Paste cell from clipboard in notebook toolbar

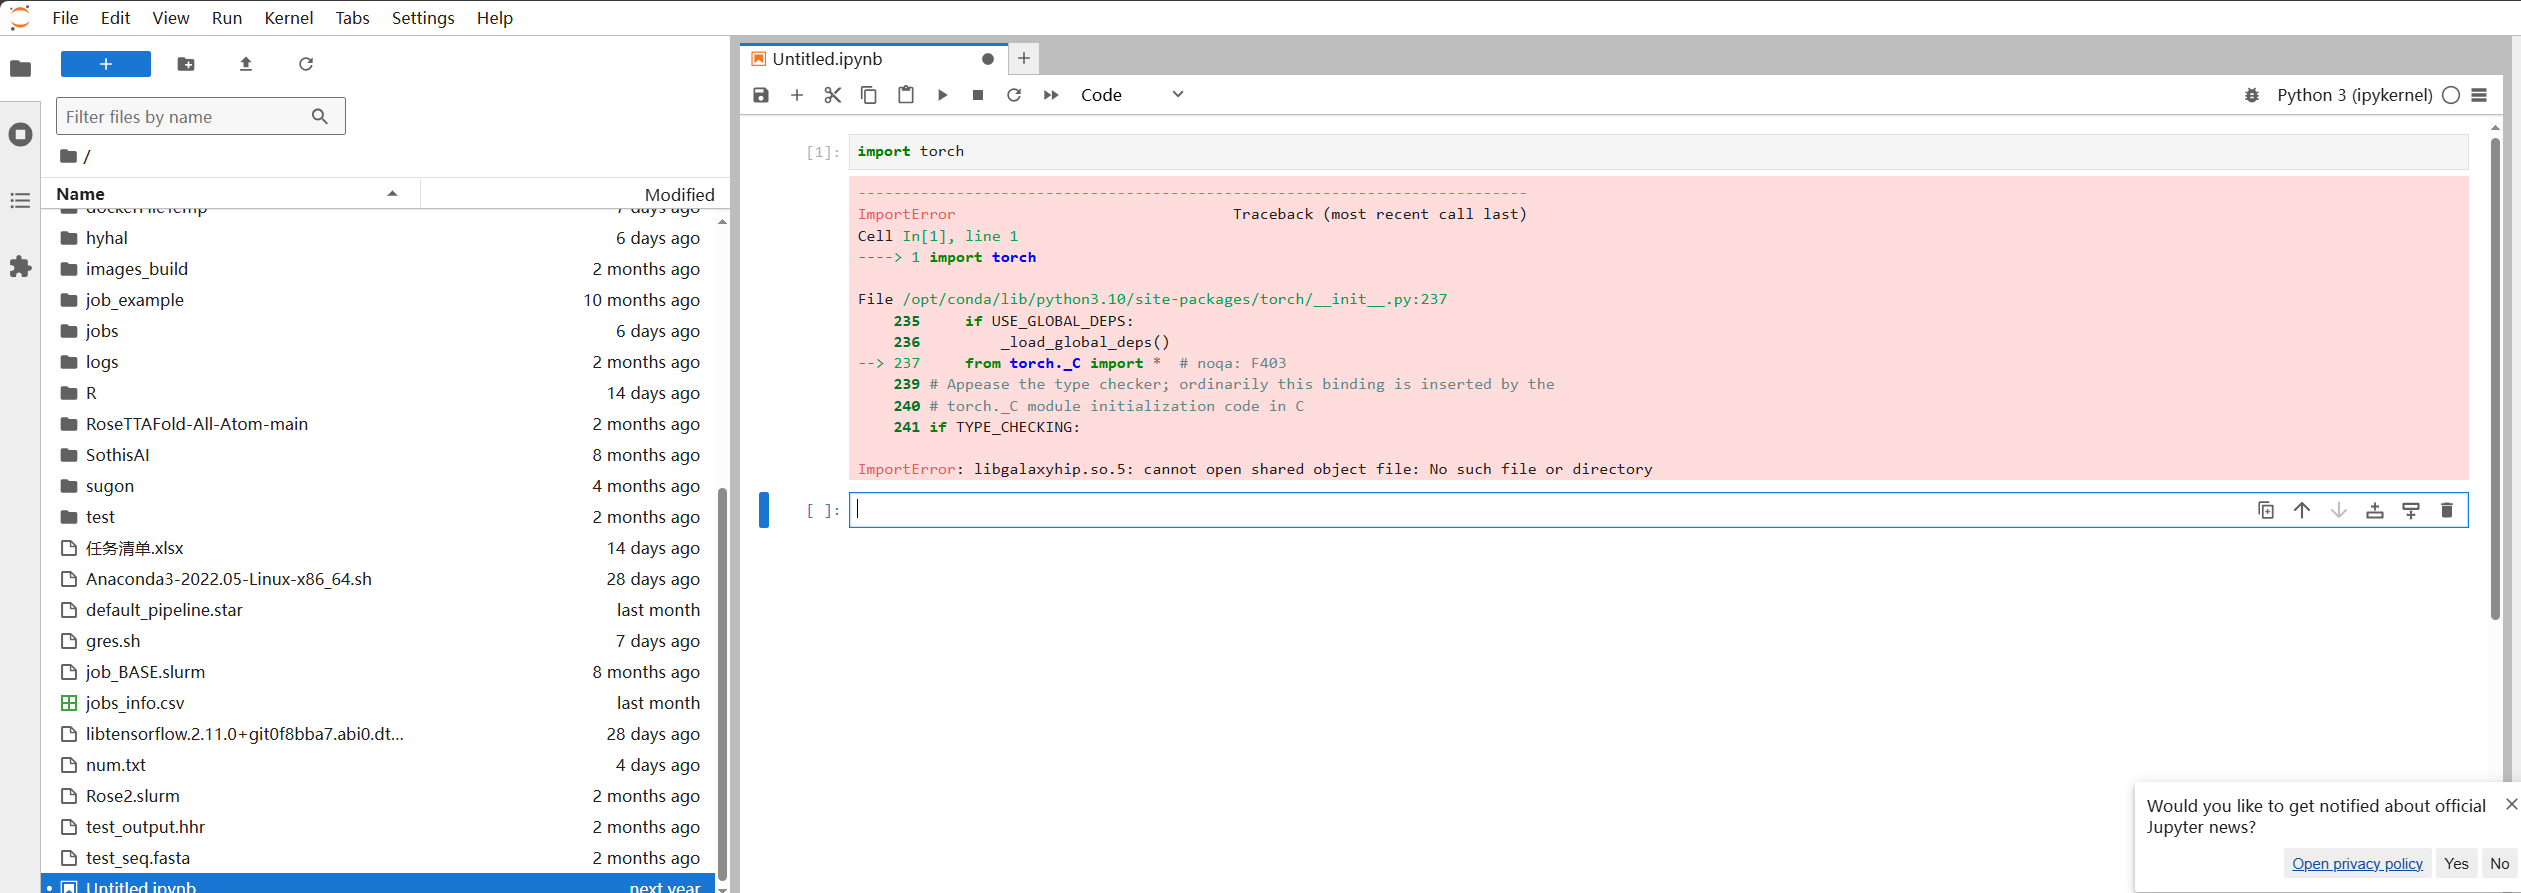point(906,95)
